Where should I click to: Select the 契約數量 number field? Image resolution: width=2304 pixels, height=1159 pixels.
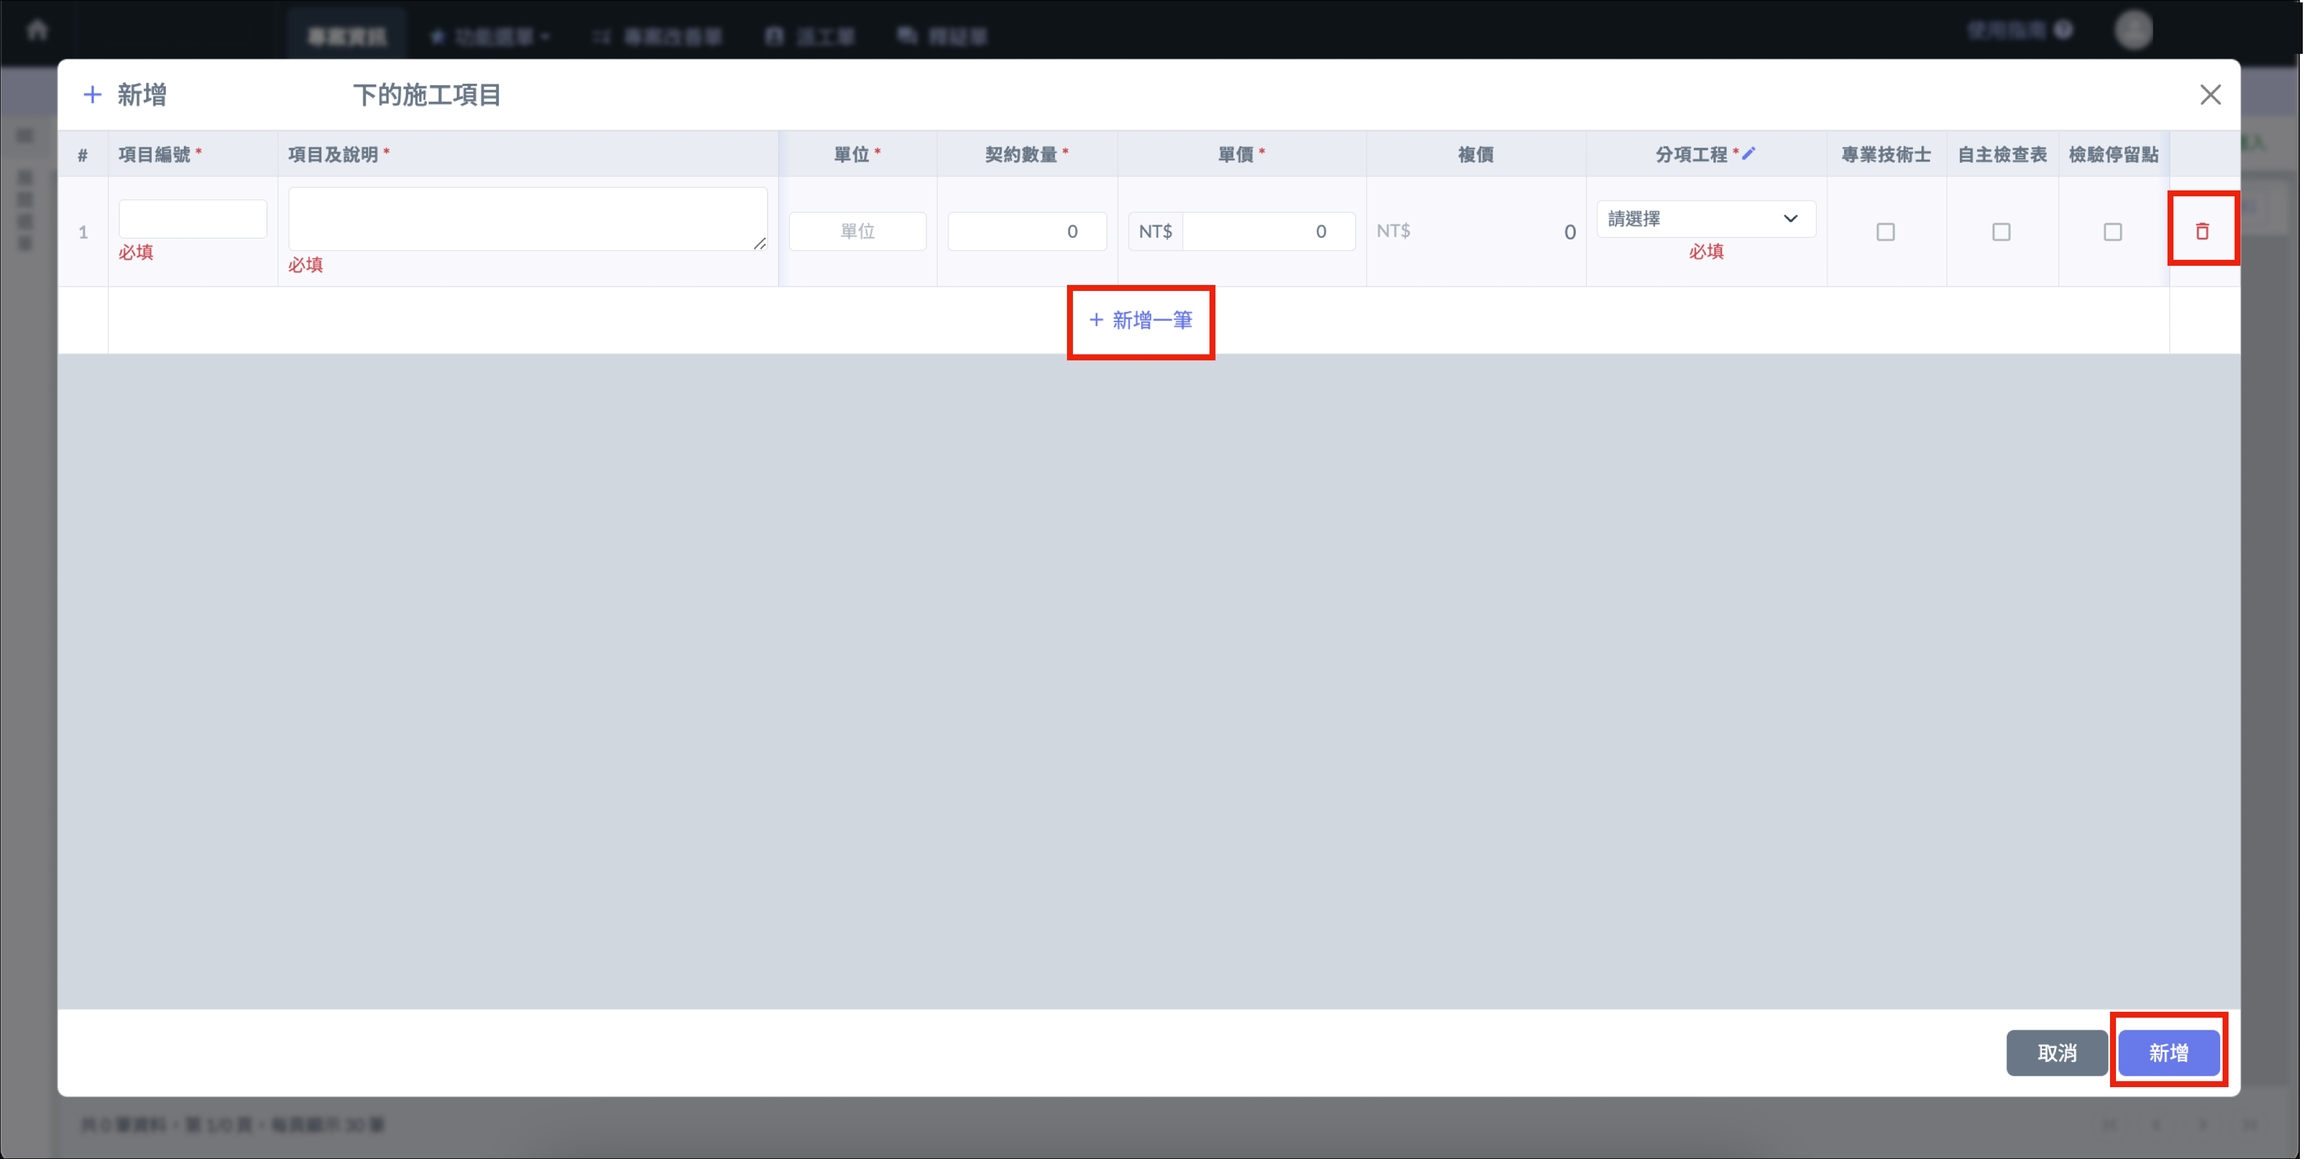coord(1026,231)
